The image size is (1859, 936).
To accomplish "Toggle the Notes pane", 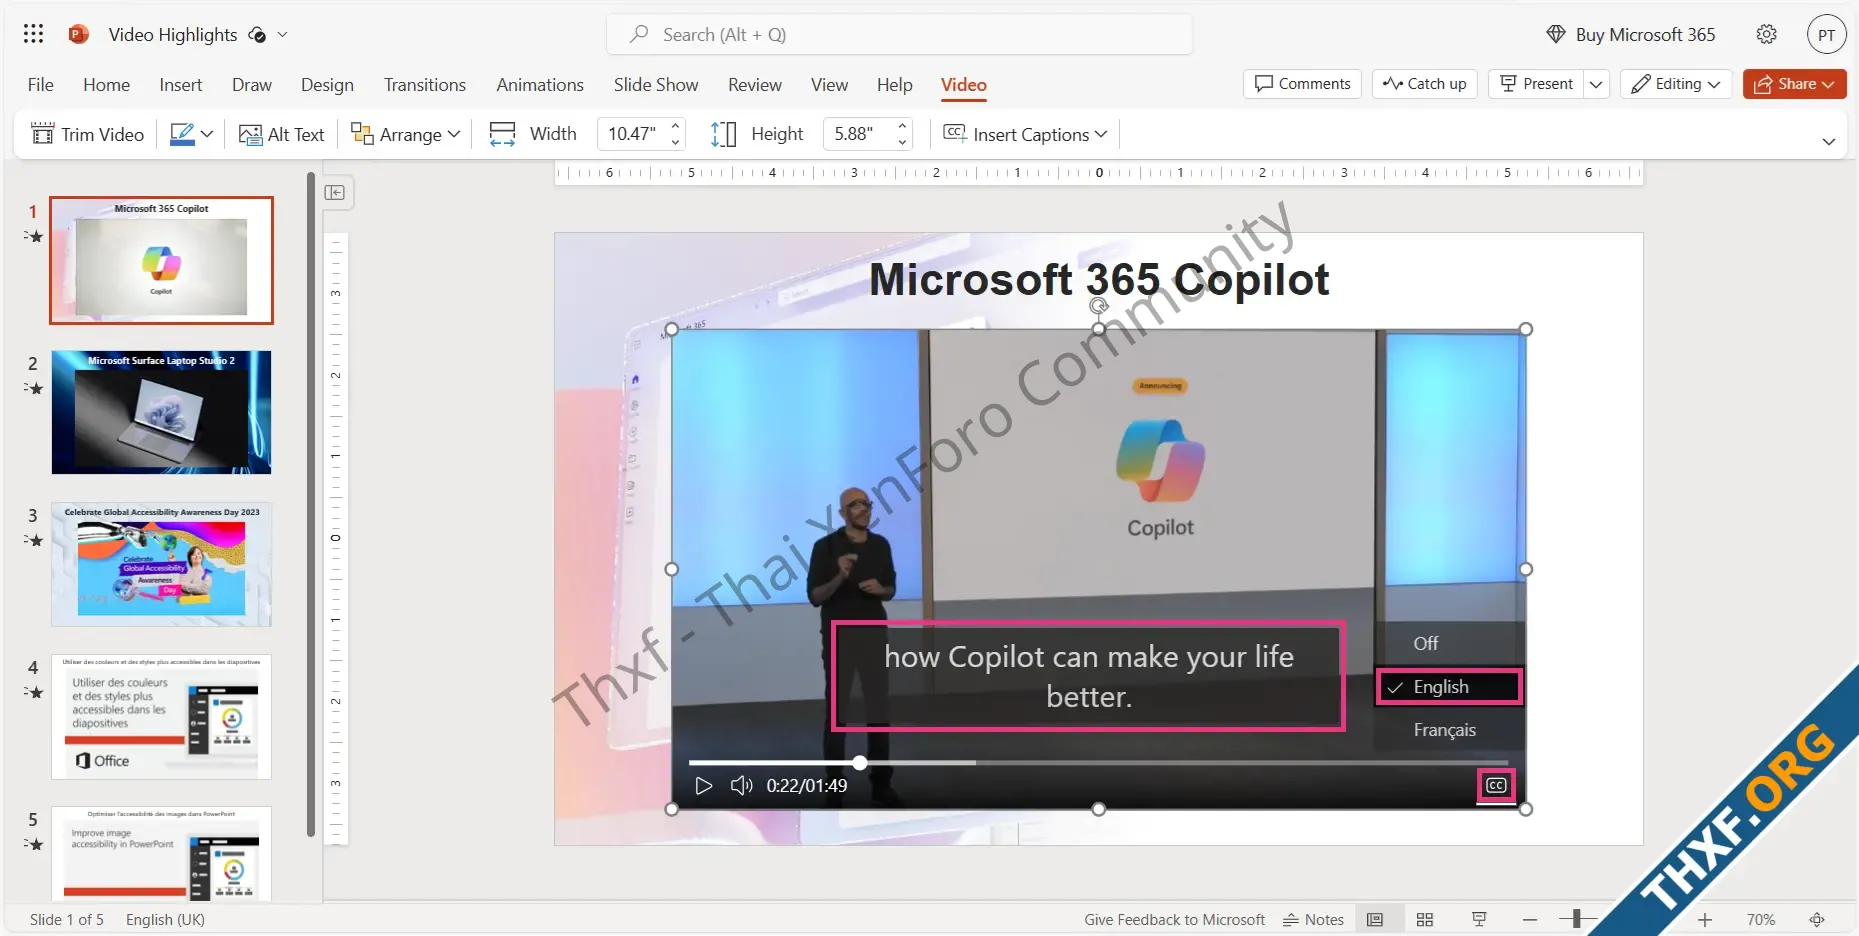I will tap(1313, 919).
